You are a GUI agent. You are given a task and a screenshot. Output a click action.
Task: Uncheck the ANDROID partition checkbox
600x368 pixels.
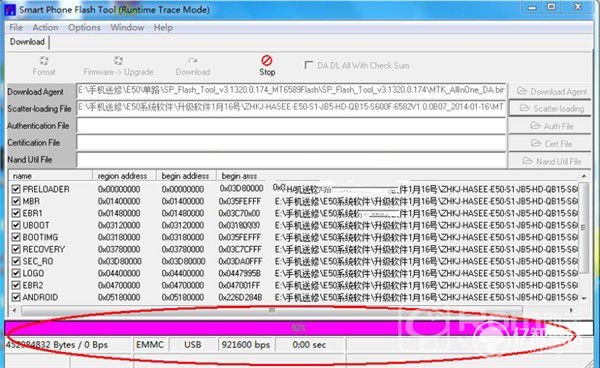pos(16,297)
